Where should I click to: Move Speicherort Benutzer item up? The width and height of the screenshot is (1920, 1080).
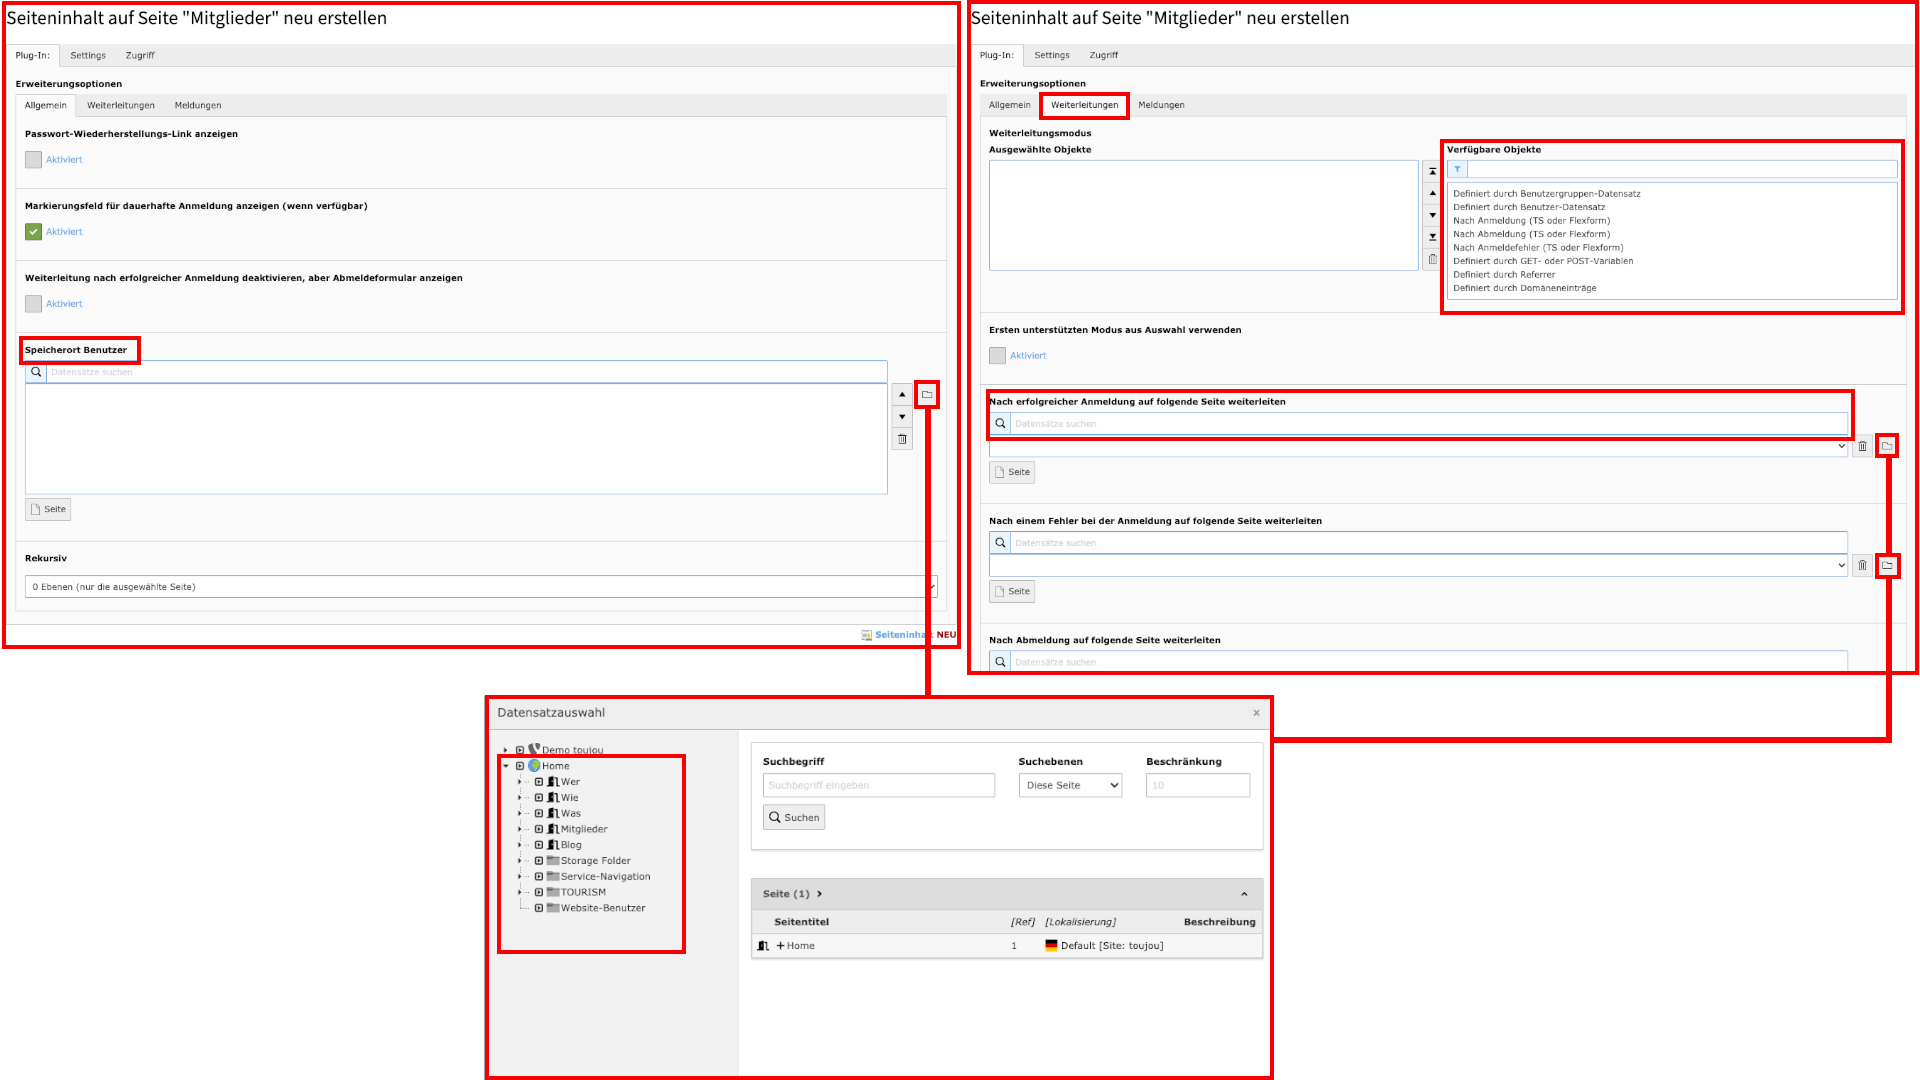[x=902, y=395]
